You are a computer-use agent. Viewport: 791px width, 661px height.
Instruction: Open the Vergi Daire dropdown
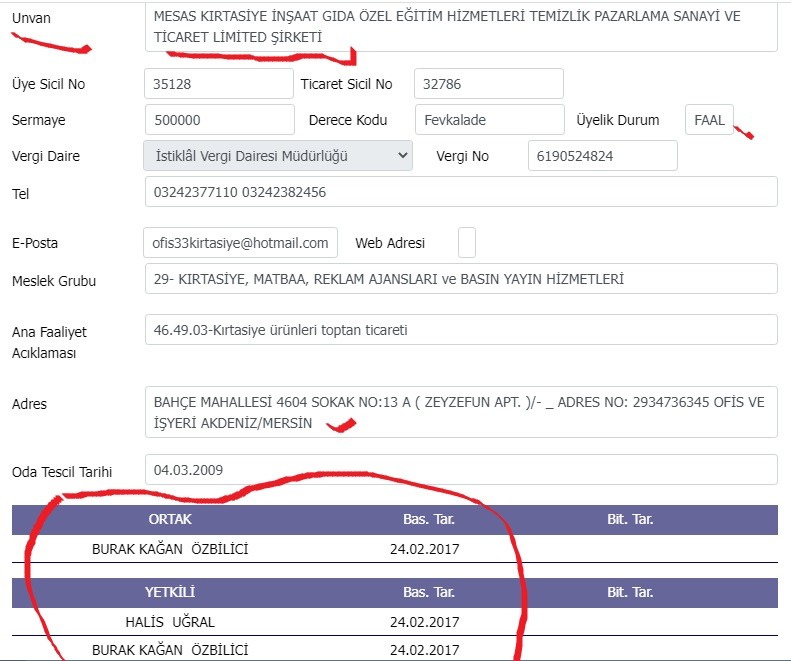278,156
